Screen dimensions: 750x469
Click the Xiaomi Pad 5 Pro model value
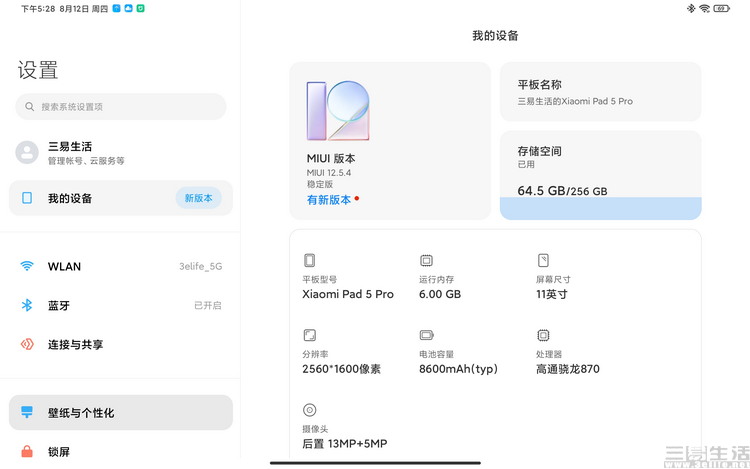[348, 294]
